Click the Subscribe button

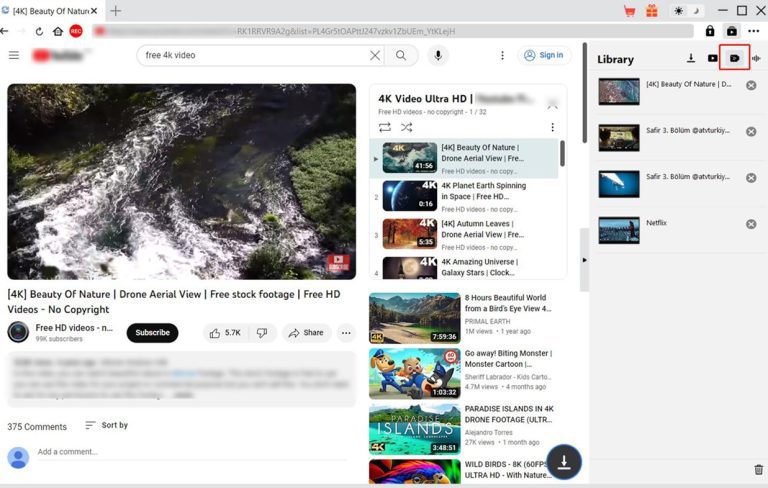click(152, 333)
